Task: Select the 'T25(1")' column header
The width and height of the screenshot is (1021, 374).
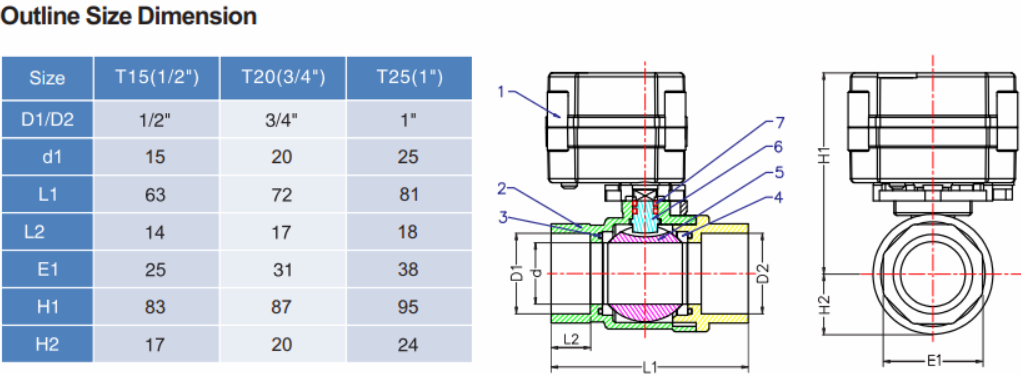Action: pyautogui.click(x=409, y=78)
